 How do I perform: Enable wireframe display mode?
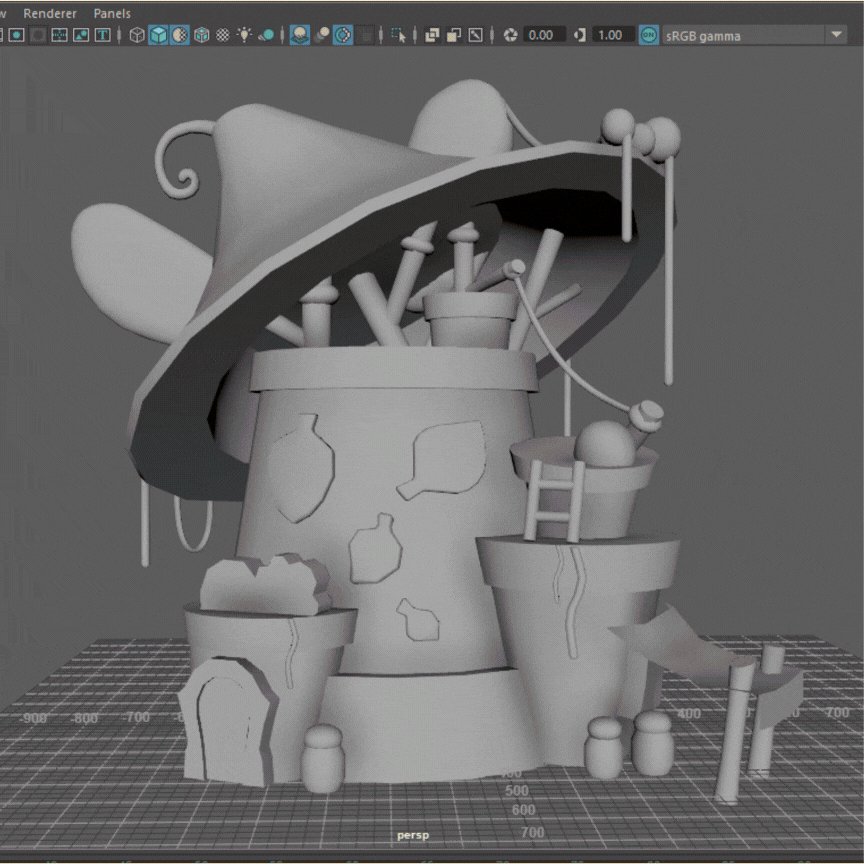pos(137,35)
